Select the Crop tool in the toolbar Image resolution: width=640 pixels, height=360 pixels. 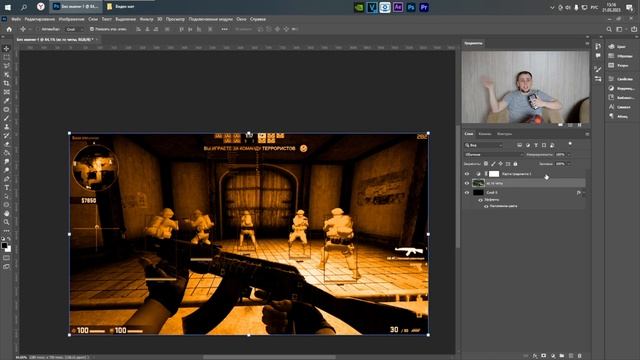coord(6,83)
